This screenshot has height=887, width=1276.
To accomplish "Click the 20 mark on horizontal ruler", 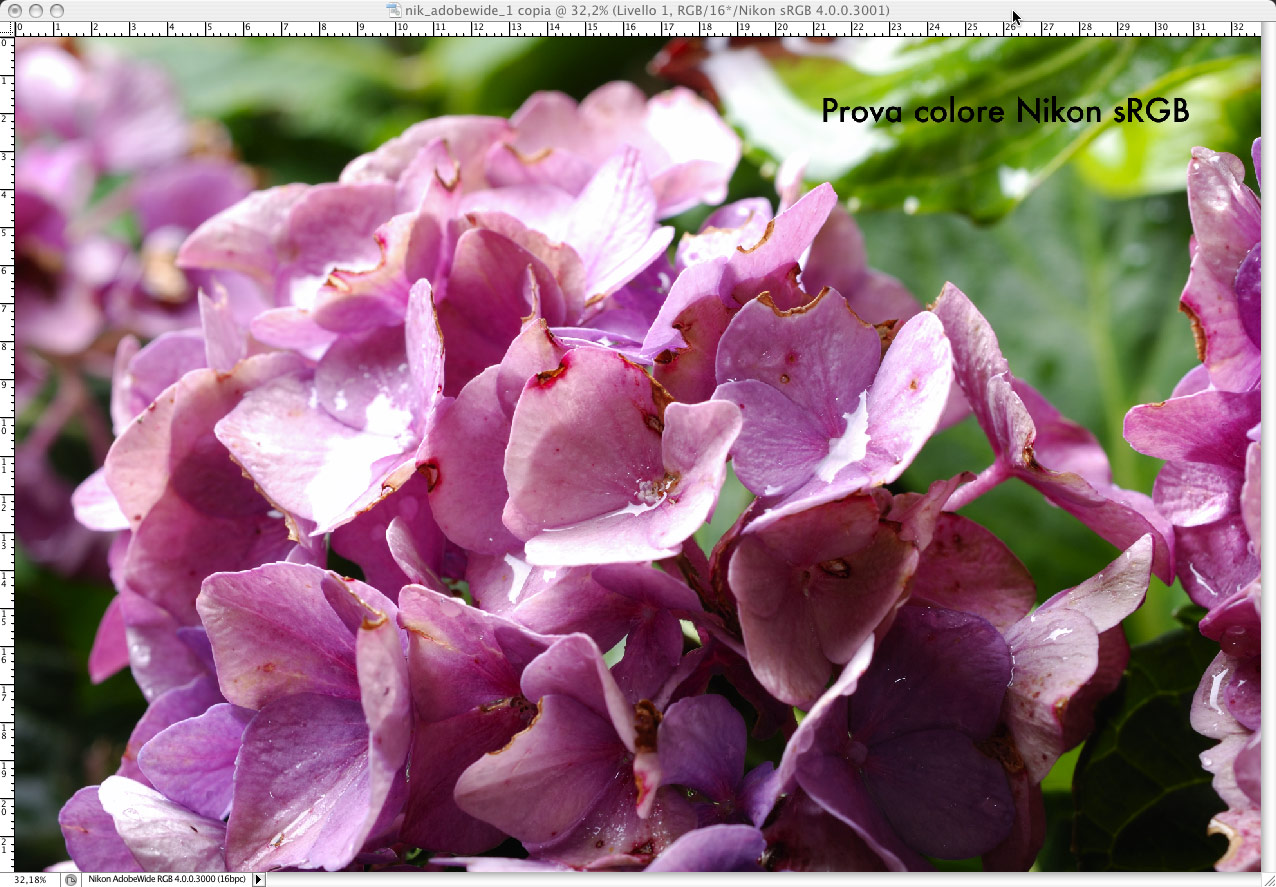I will pyautogui.click(x=782, y=29).
